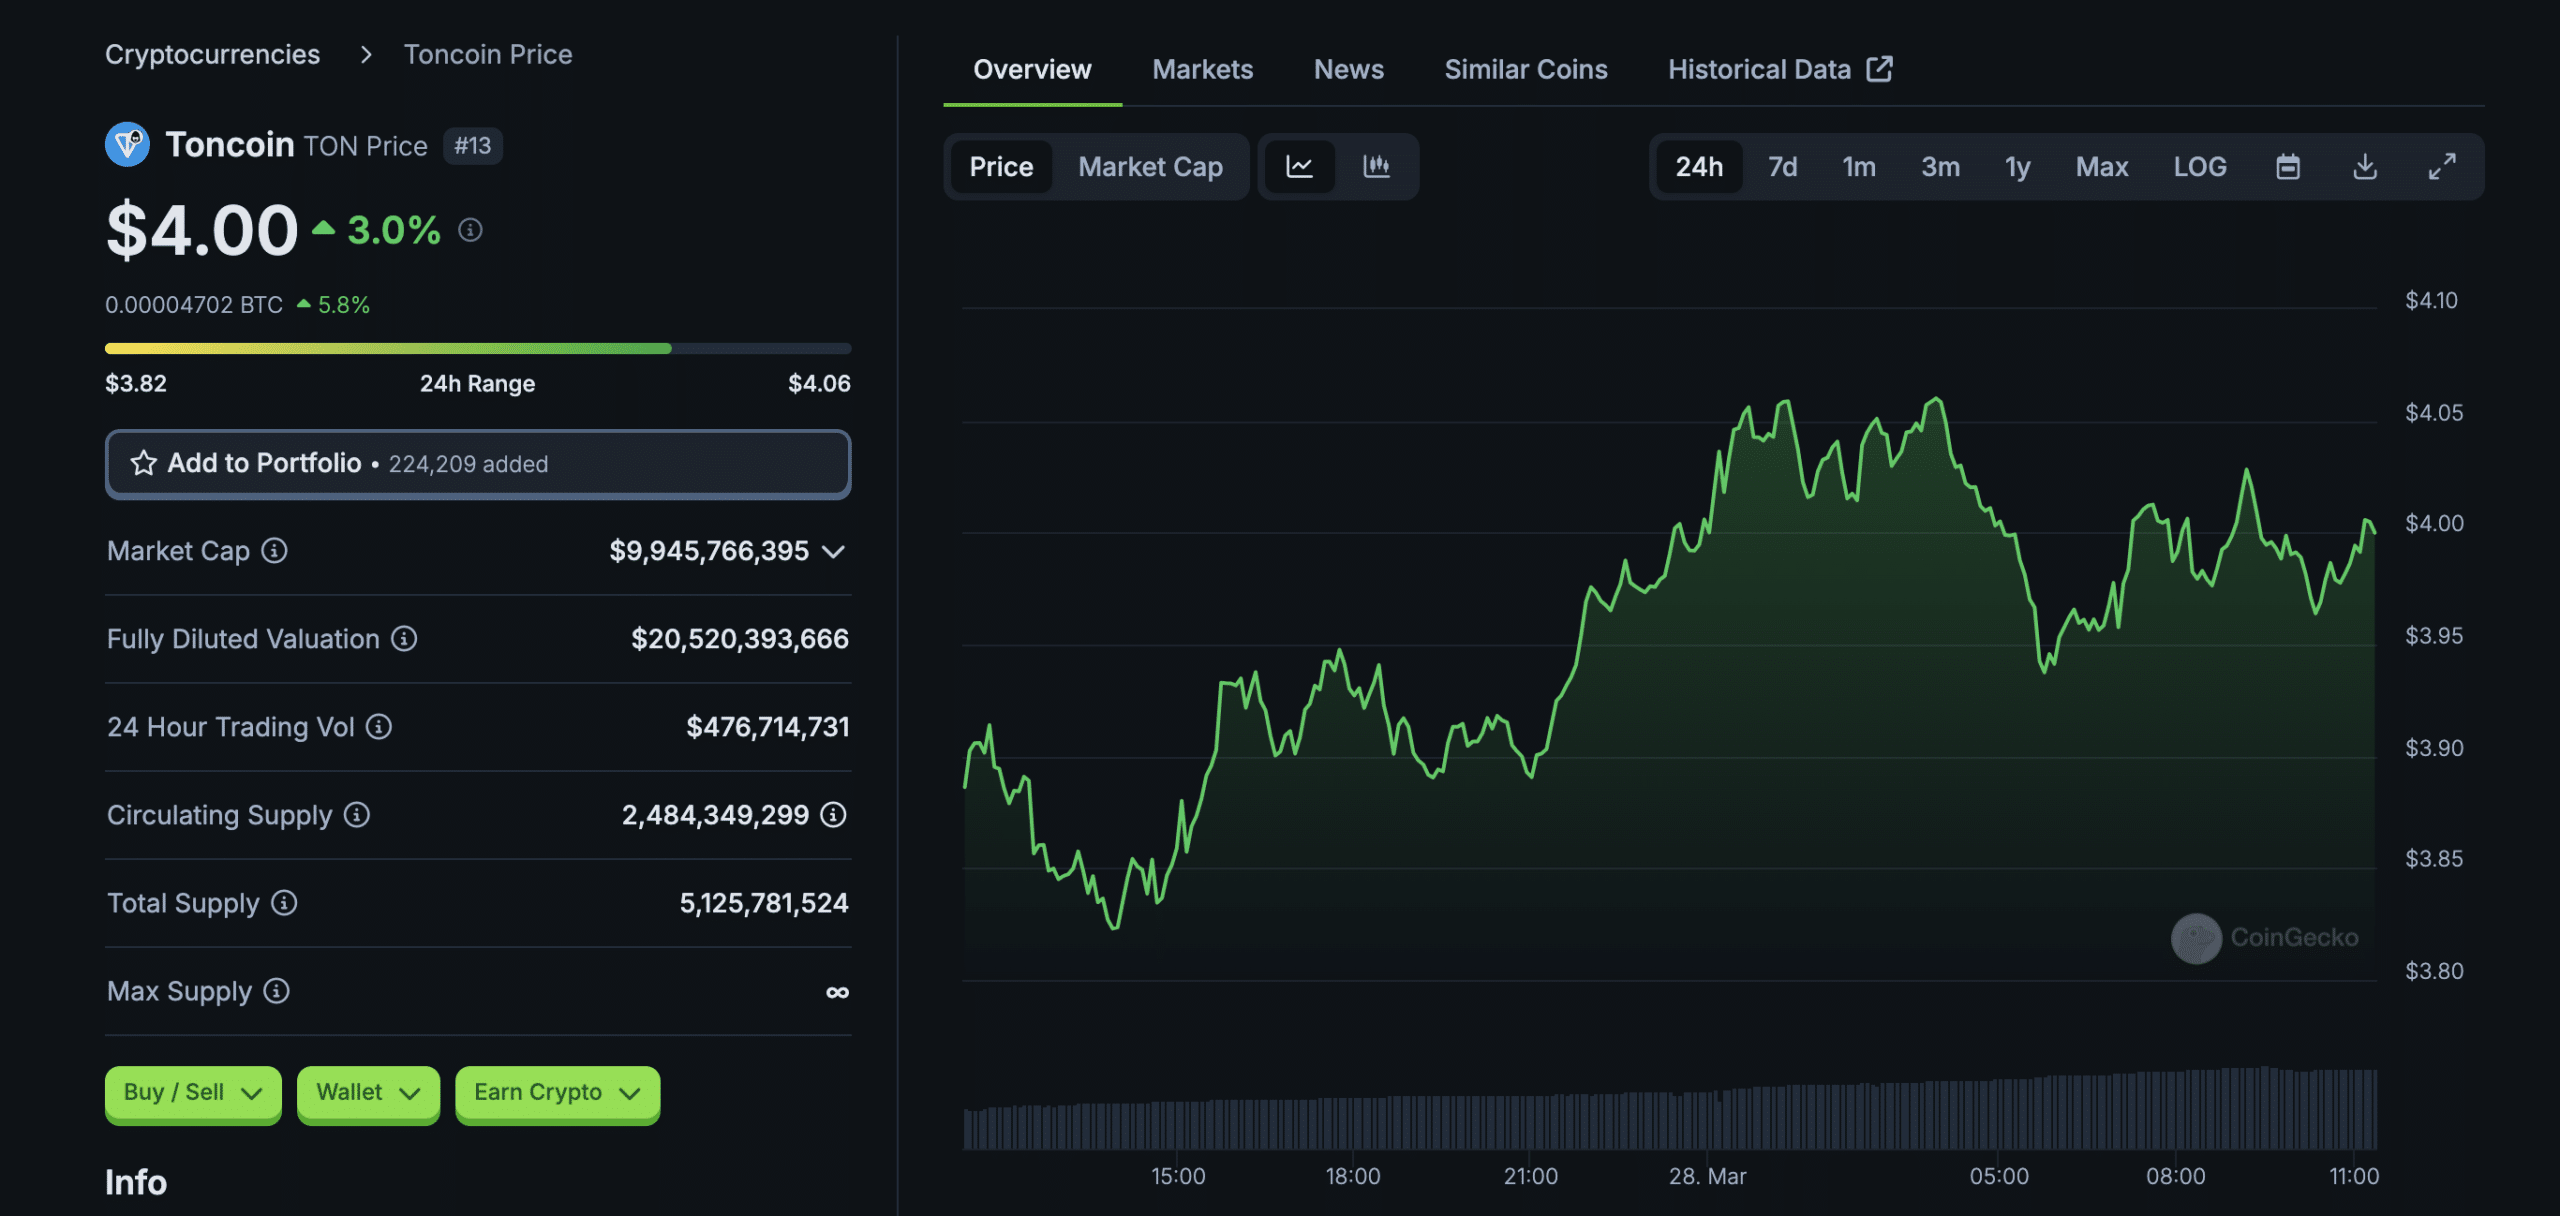Click the 5.8% BTC change percentage
The height and width of the screenshot is (1216, 2560).
click(344, 305)
